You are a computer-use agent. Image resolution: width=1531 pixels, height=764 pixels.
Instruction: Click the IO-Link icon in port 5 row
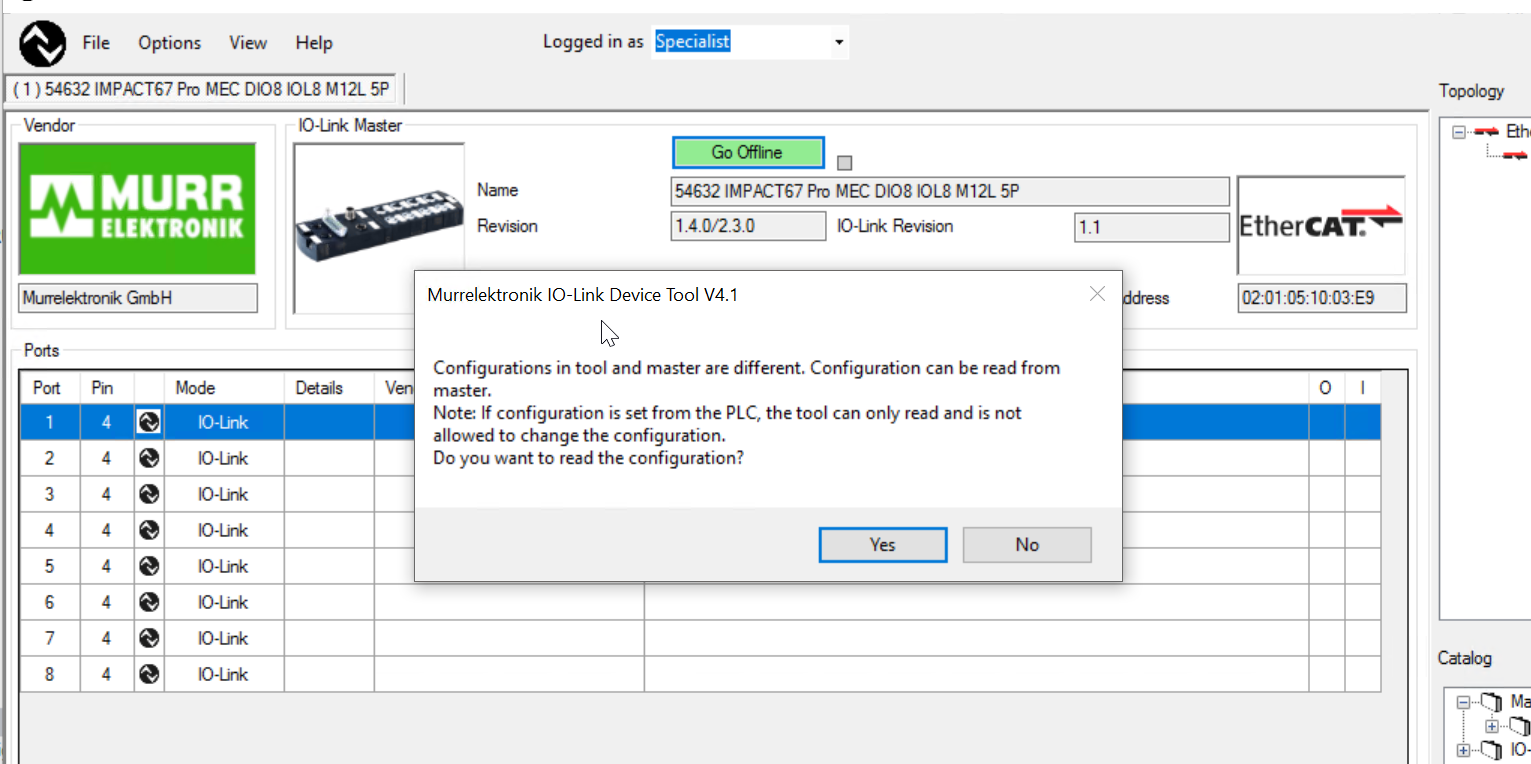tap(149, 566)
